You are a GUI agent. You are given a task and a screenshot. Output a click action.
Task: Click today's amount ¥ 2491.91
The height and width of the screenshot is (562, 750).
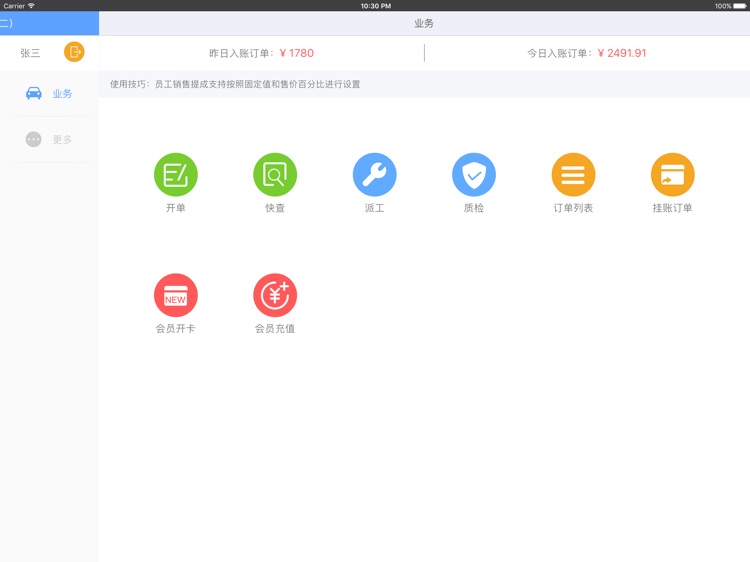click(622, 53)
